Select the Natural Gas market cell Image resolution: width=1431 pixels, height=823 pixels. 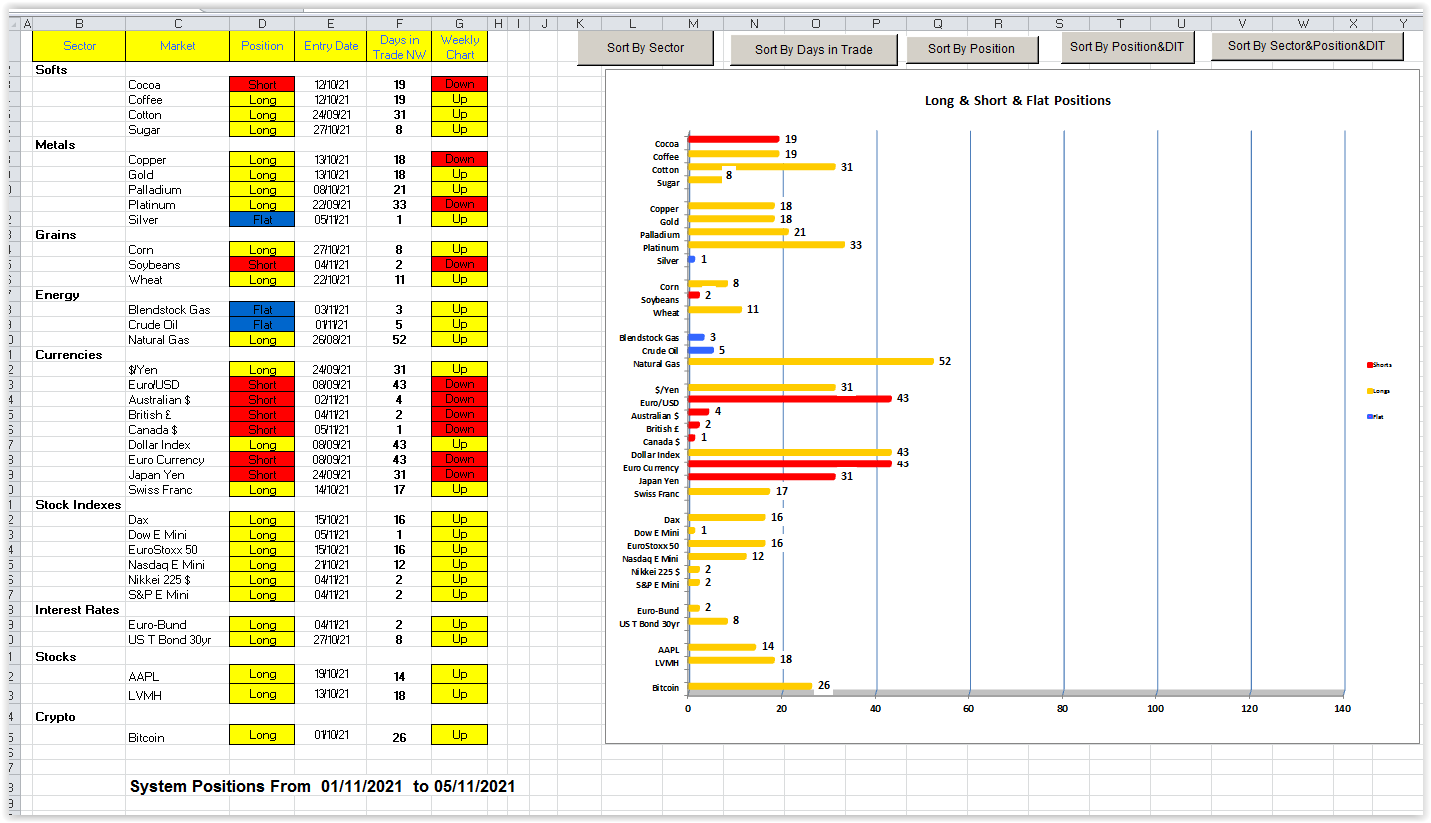178,340
